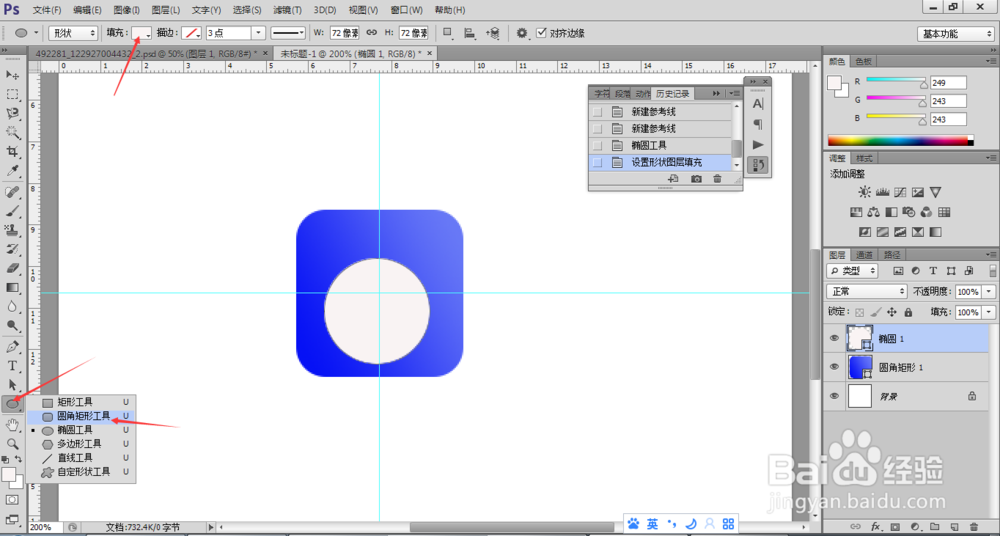Filter layers by pixel layers
The width and height of the screenshot is (1000, 536).
[898, 271]
